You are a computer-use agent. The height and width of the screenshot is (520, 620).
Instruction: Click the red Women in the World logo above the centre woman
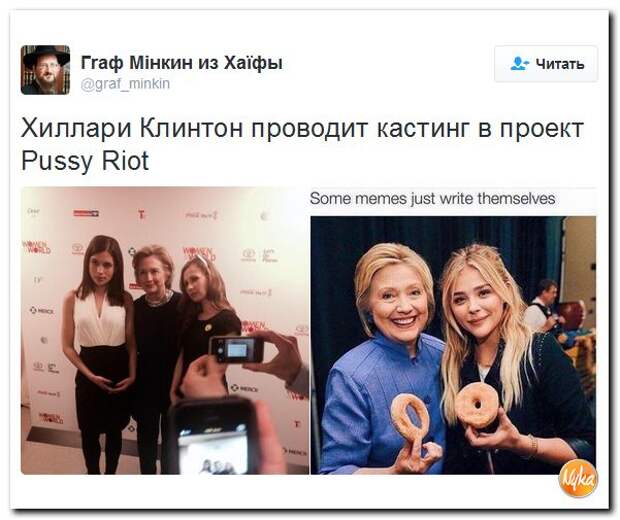point(199,254)
